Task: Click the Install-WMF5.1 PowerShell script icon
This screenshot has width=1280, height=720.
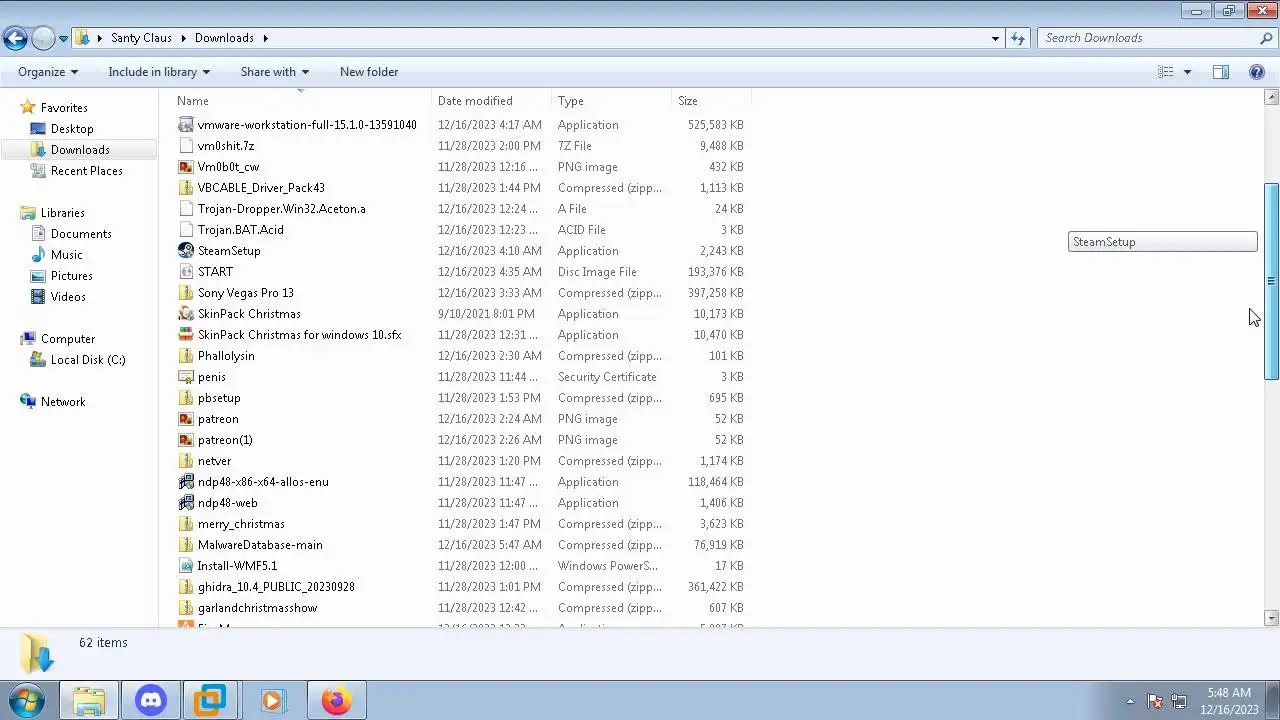Action: (185, 566)
